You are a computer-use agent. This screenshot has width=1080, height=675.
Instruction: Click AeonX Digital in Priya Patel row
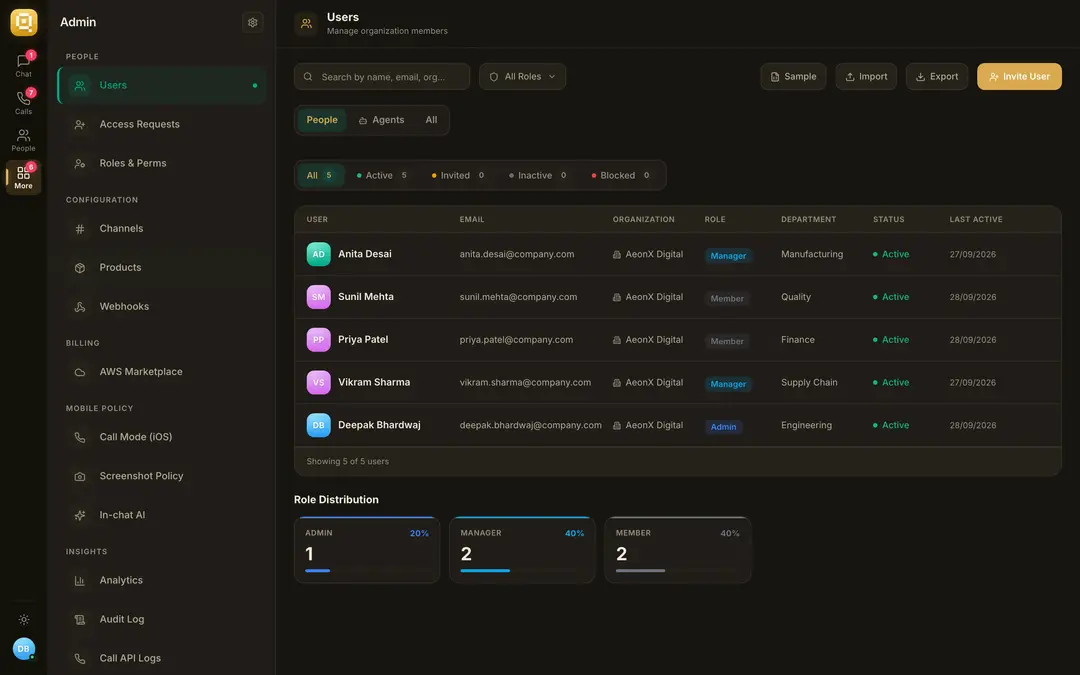tap(648, 340)
